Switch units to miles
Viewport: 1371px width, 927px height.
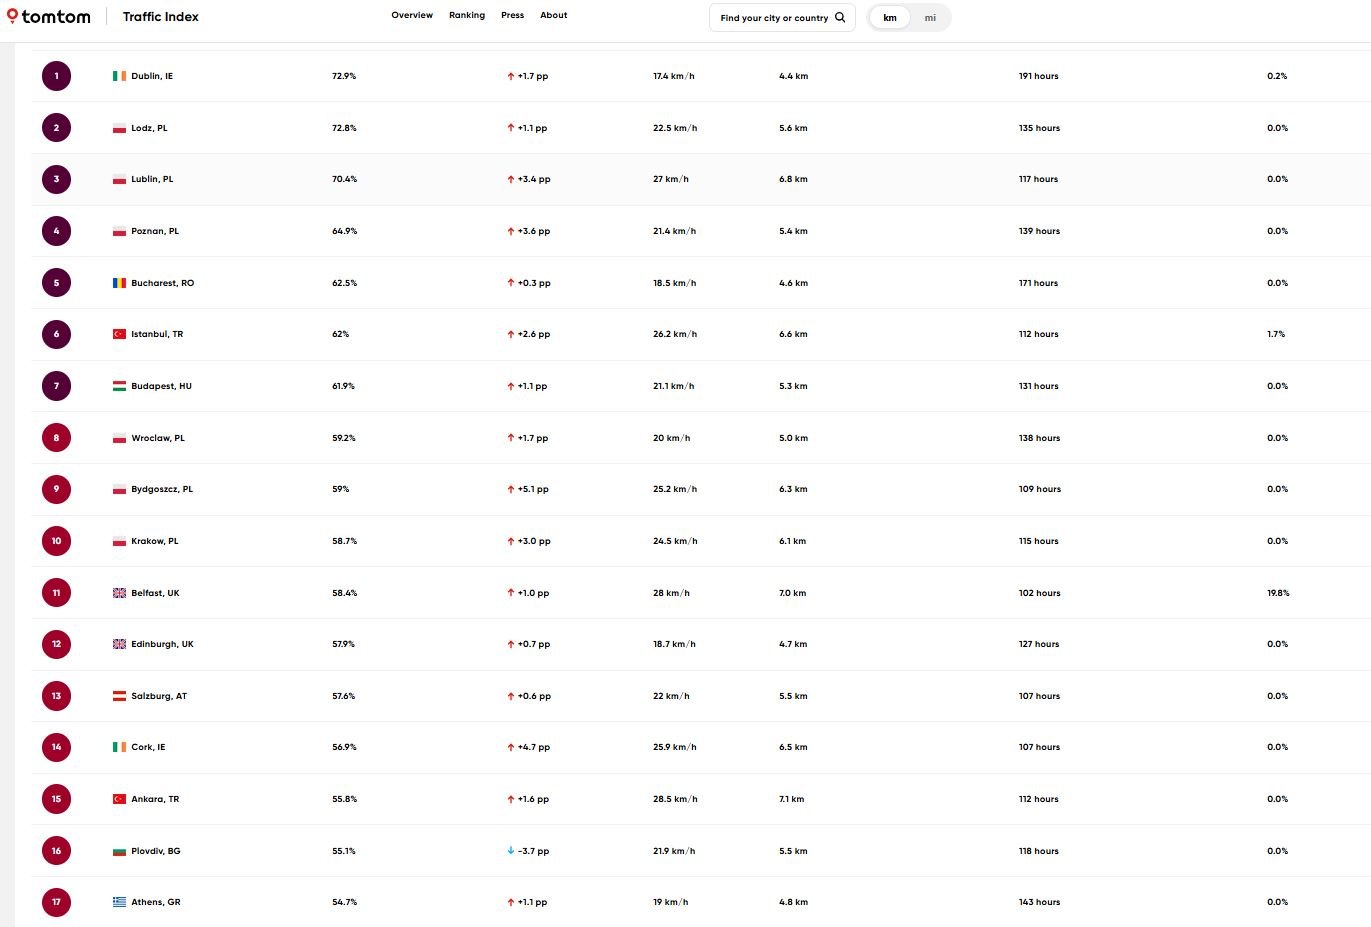tap(930, 18)
